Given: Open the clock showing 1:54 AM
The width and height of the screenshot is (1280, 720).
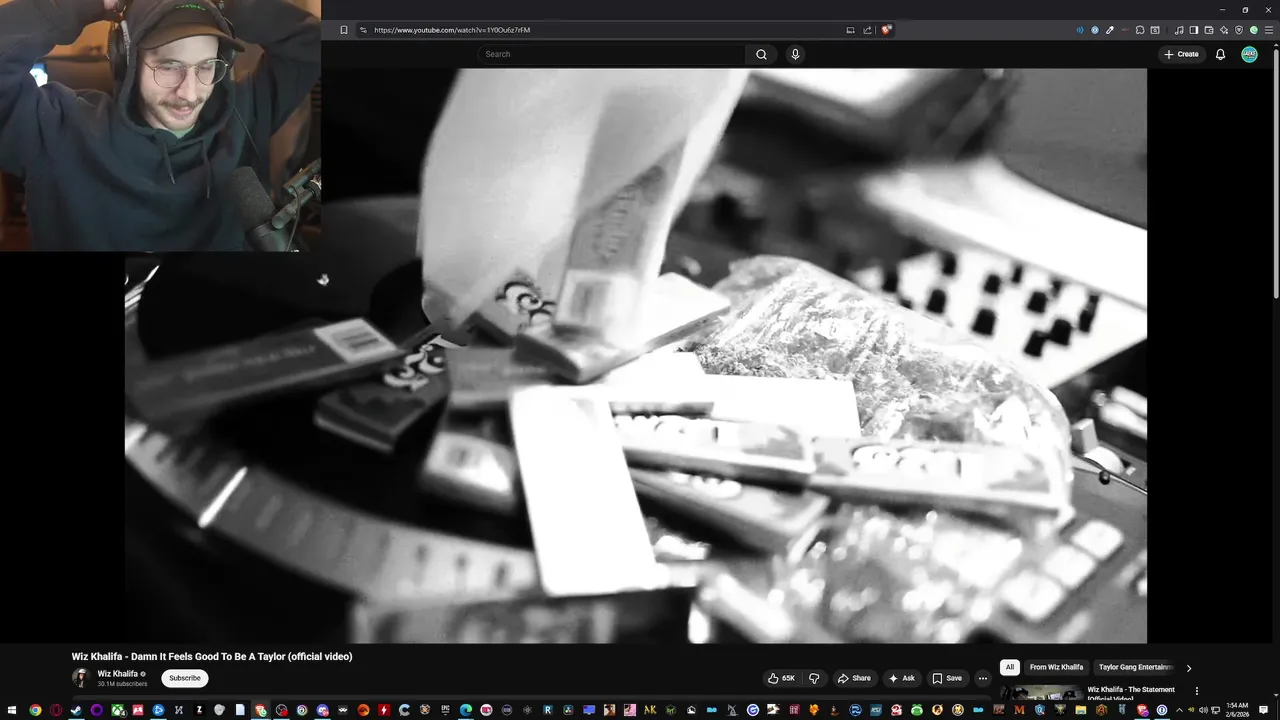Looking at the screenshot, I should click(1237, 711).
